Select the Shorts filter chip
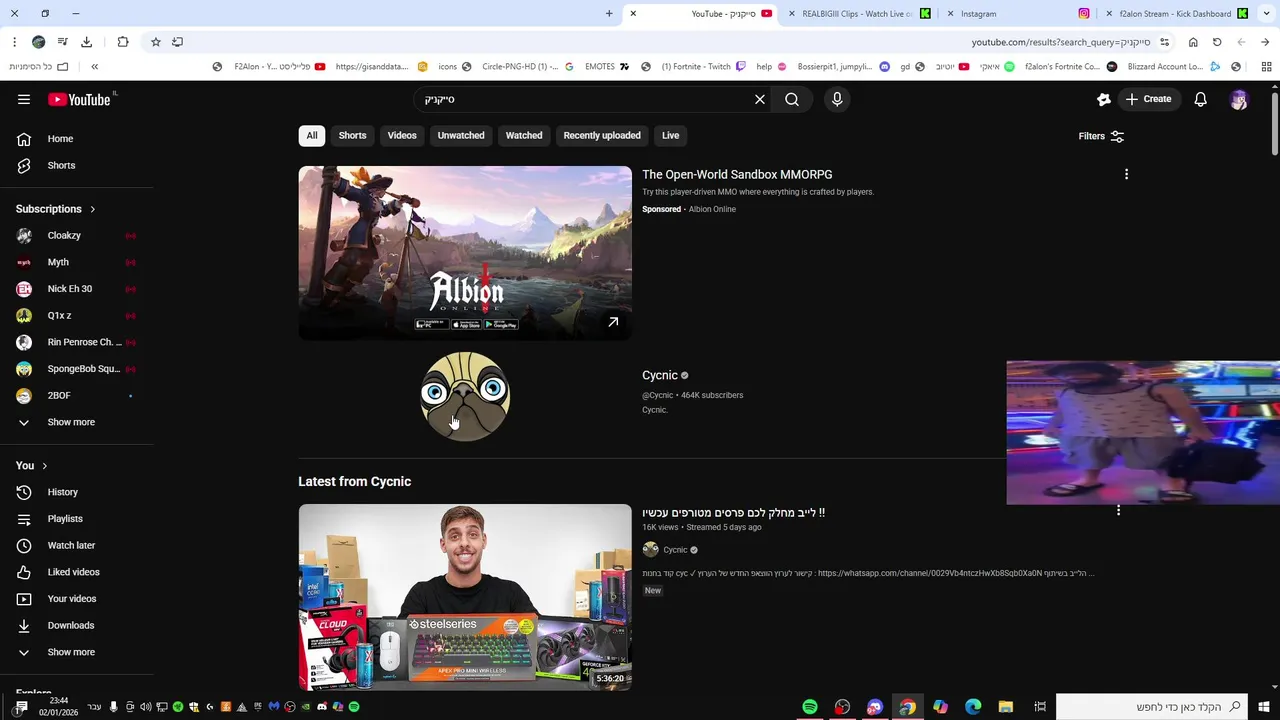1280x720 pixels. [x=352, y=135]
